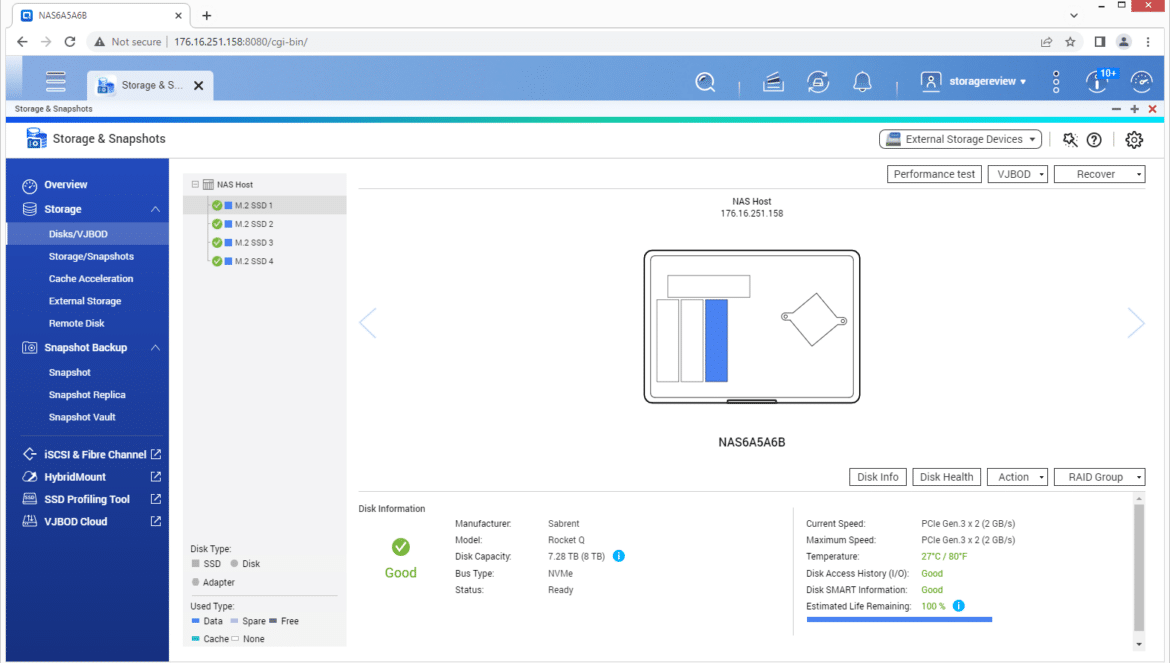Click the Disk Info button
The image size is (1170, 663).
pos(878,477)
